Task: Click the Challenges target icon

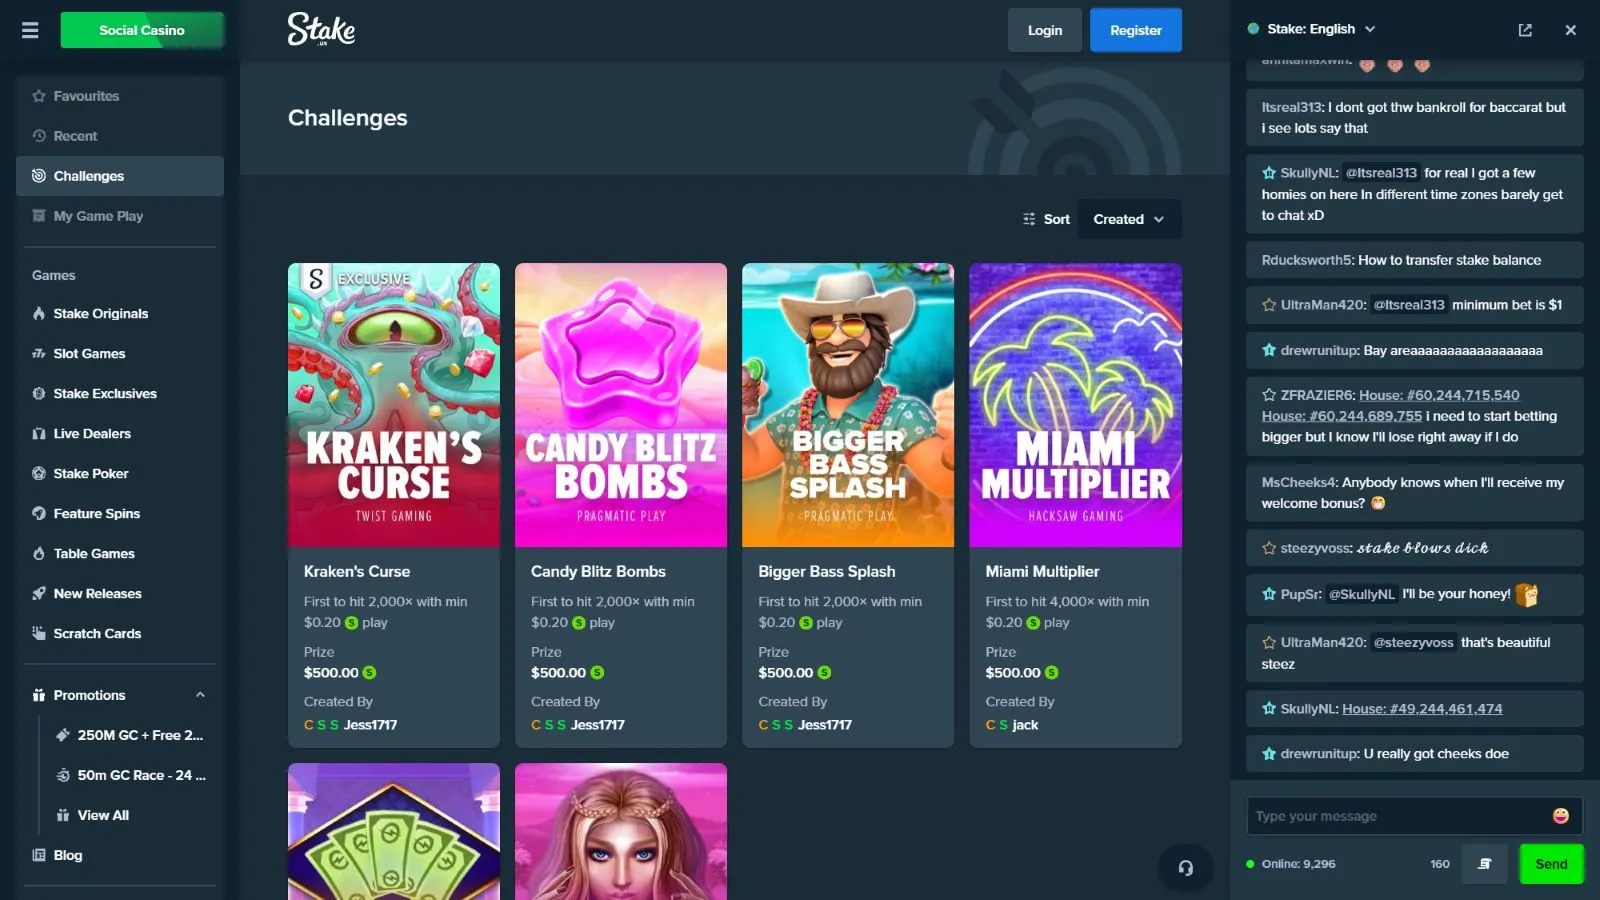Action: (x=39, y=176)
